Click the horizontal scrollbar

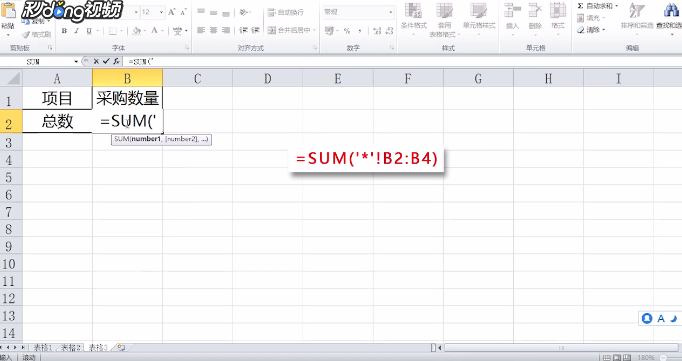point(561,348)
